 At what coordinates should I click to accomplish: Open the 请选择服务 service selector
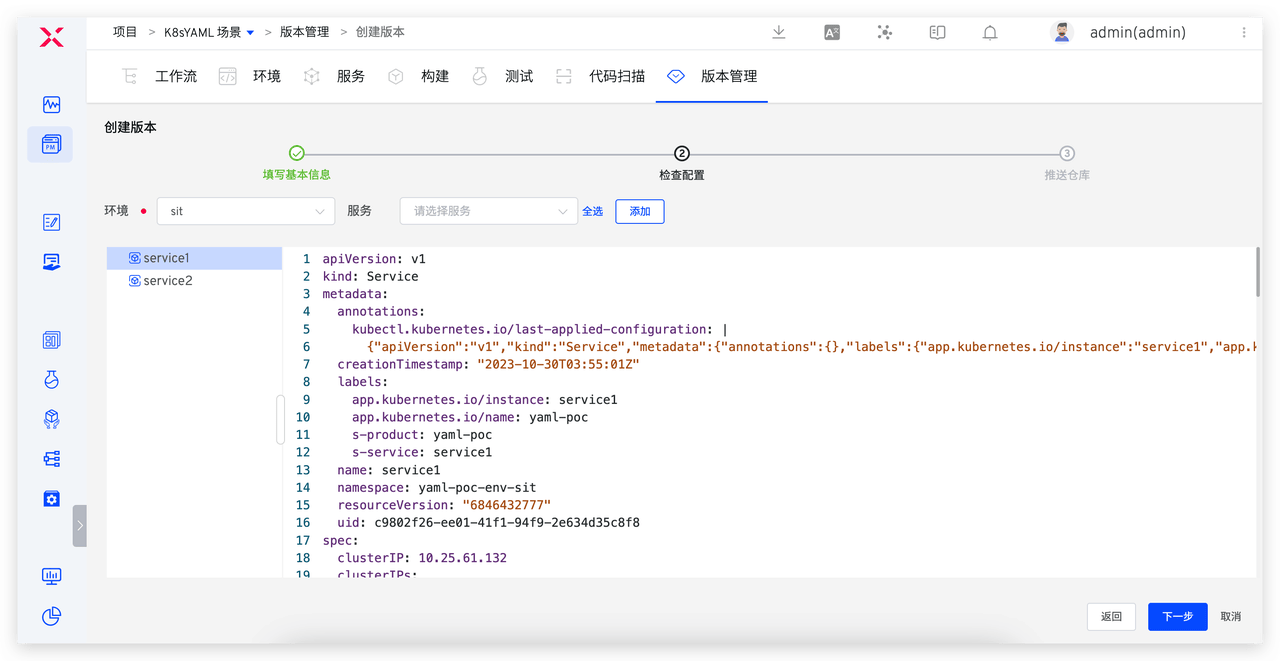coord(488,211)
